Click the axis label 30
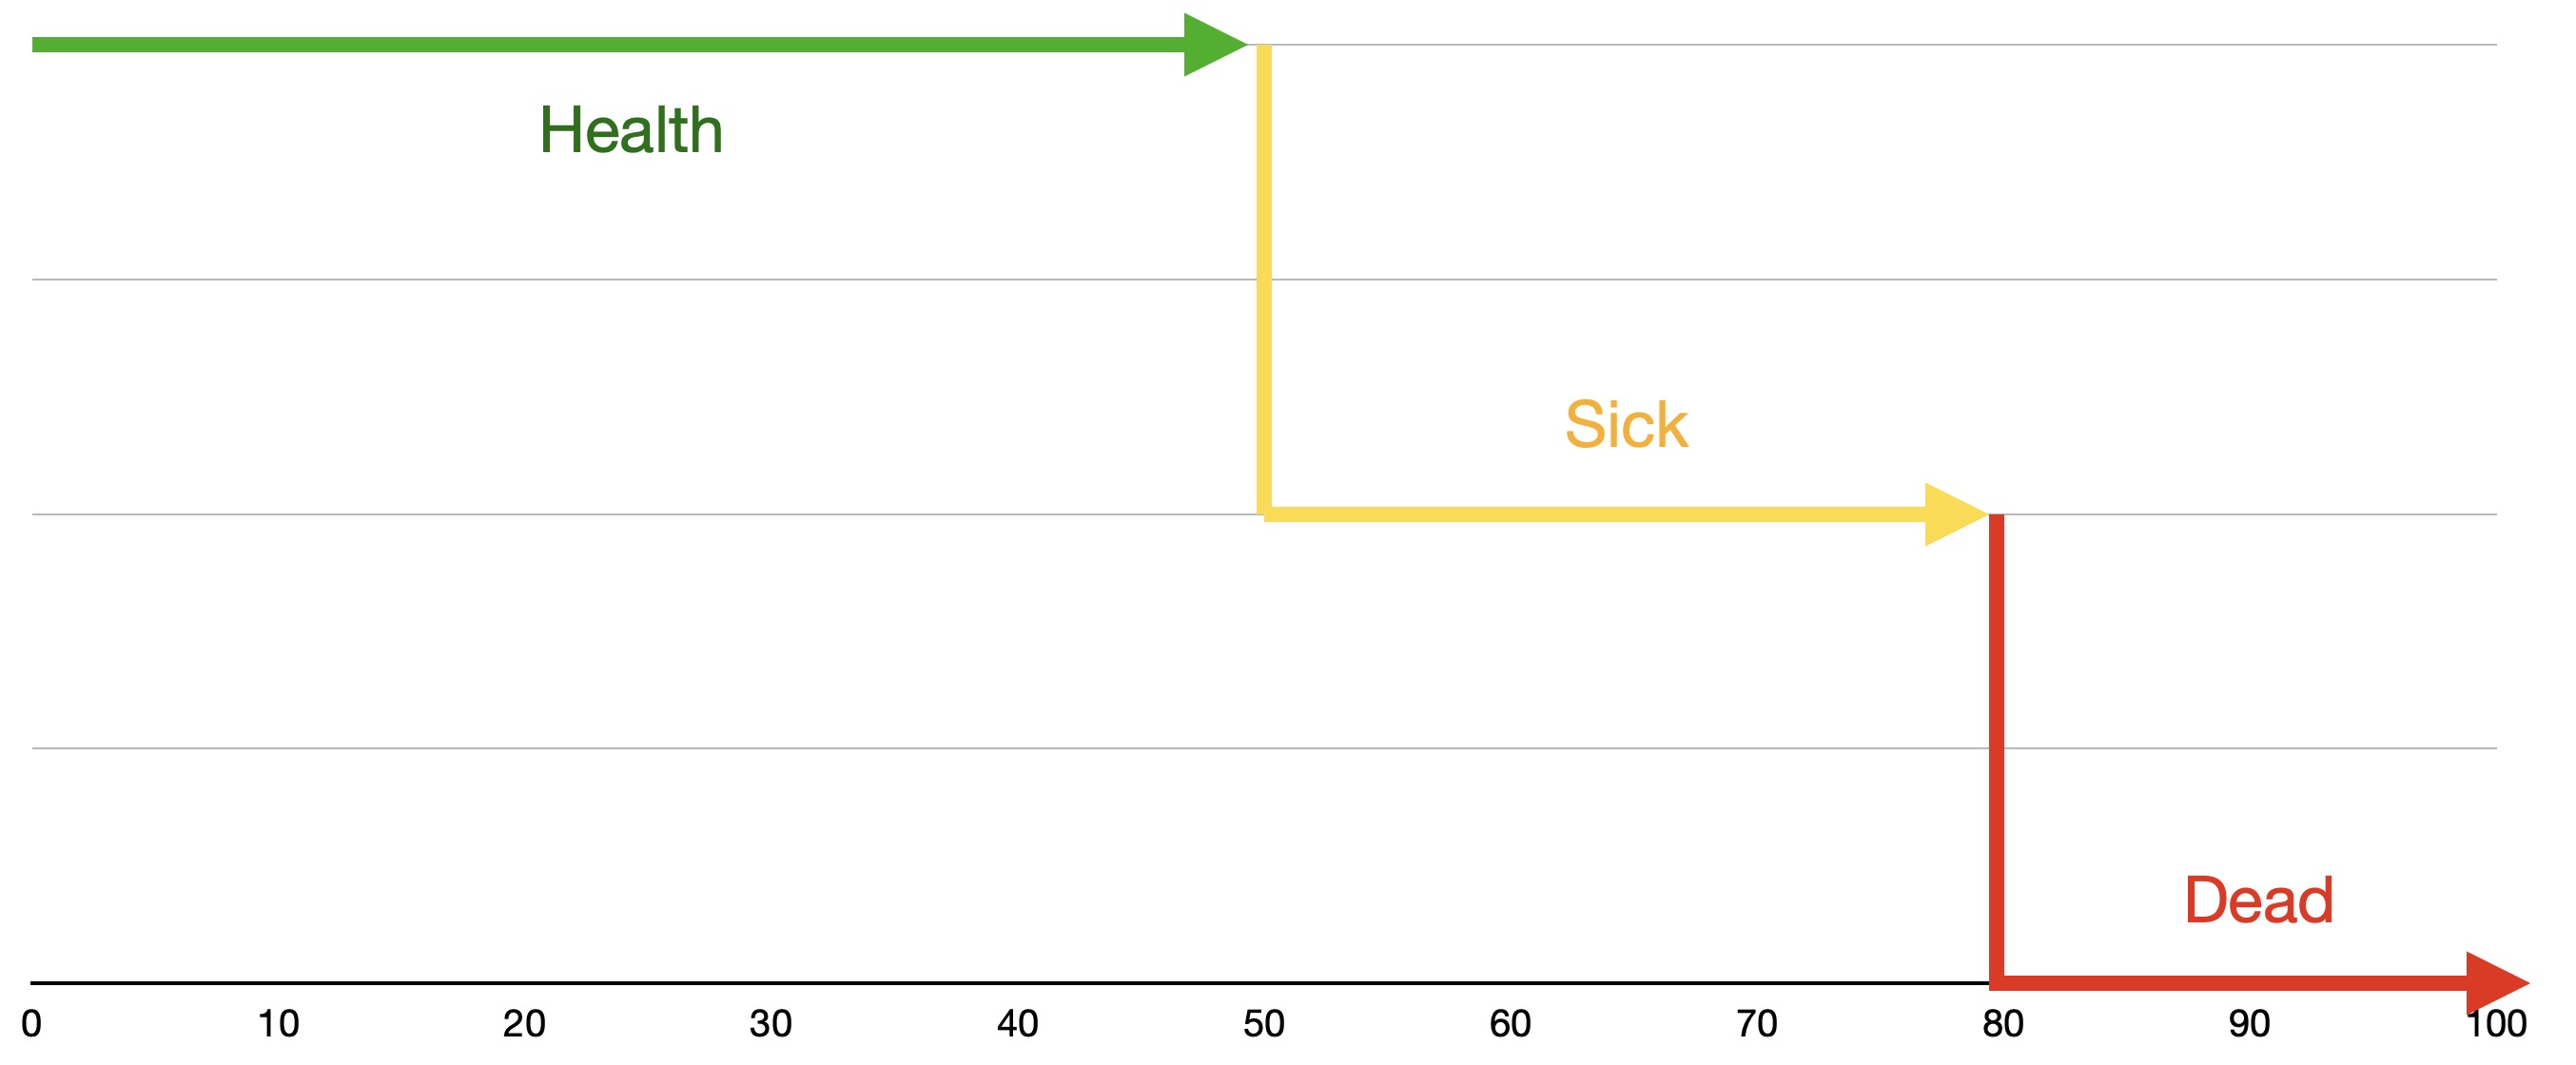This screenshot has height=1065, width=2576. (x=771, y=1024)
